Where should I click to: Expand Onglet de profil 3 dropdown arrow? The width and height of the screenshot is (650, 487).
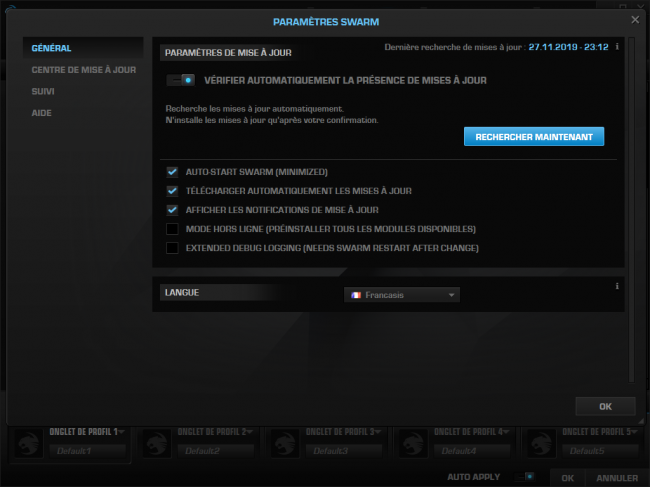click(x=378, y=432)
